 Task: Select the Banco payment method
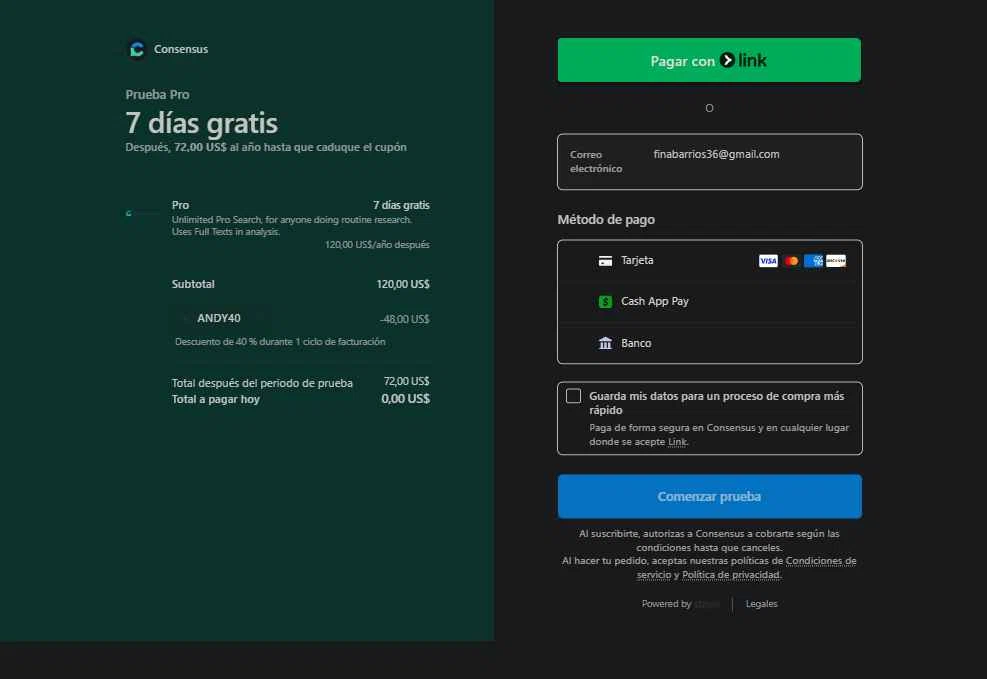click(x=709, y=343)
